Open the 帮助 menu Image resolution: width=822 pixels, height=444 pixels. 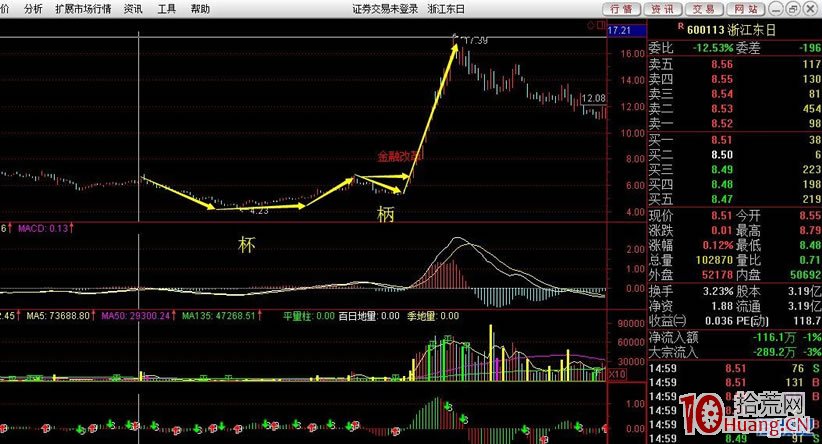(x=200, y=9)
